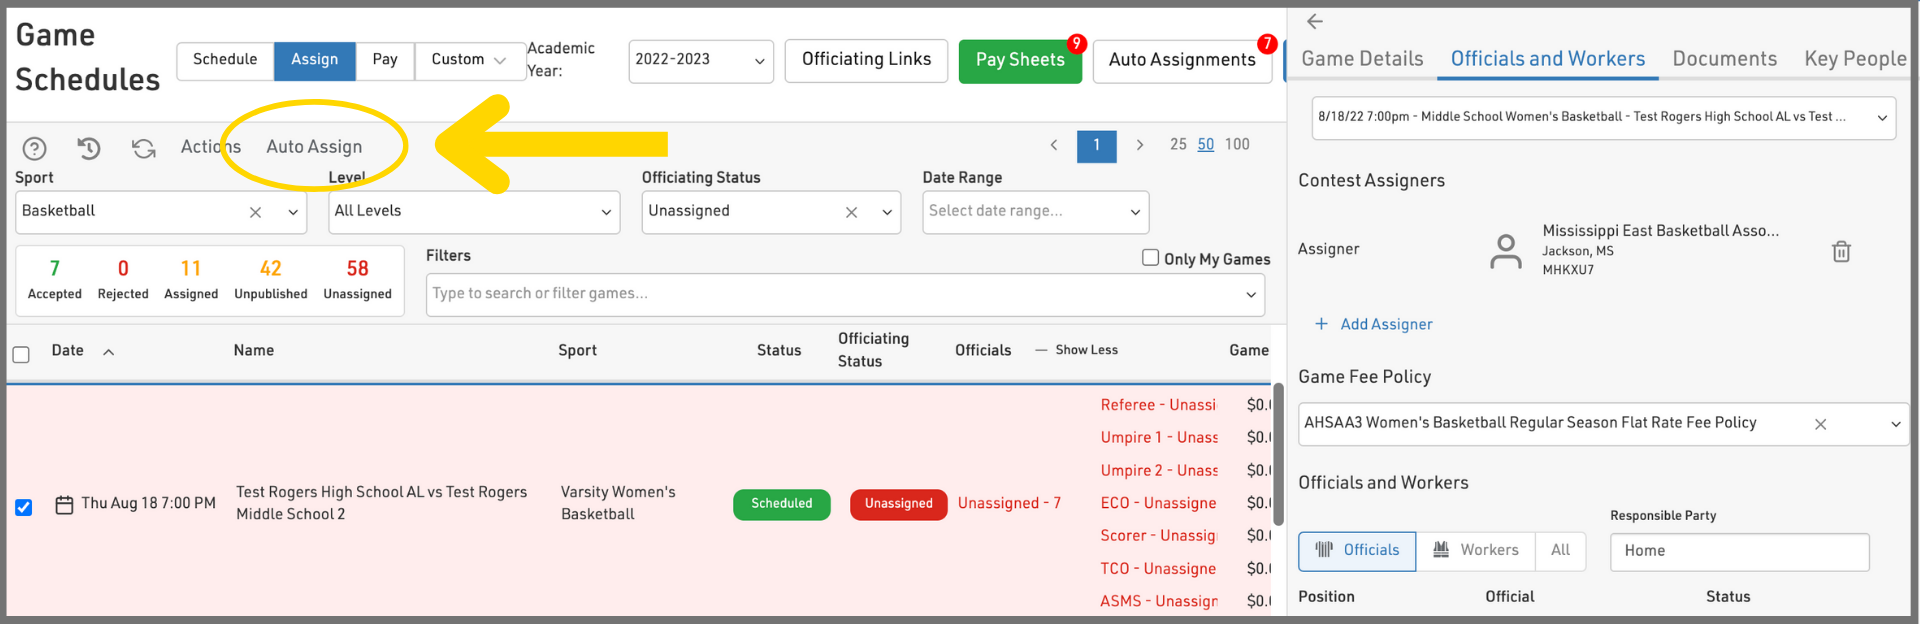Image resolution: width=1920 pixels, height=625 pixels.
Task: Click the green Pay Sheets button
Action: point(1019,61)
